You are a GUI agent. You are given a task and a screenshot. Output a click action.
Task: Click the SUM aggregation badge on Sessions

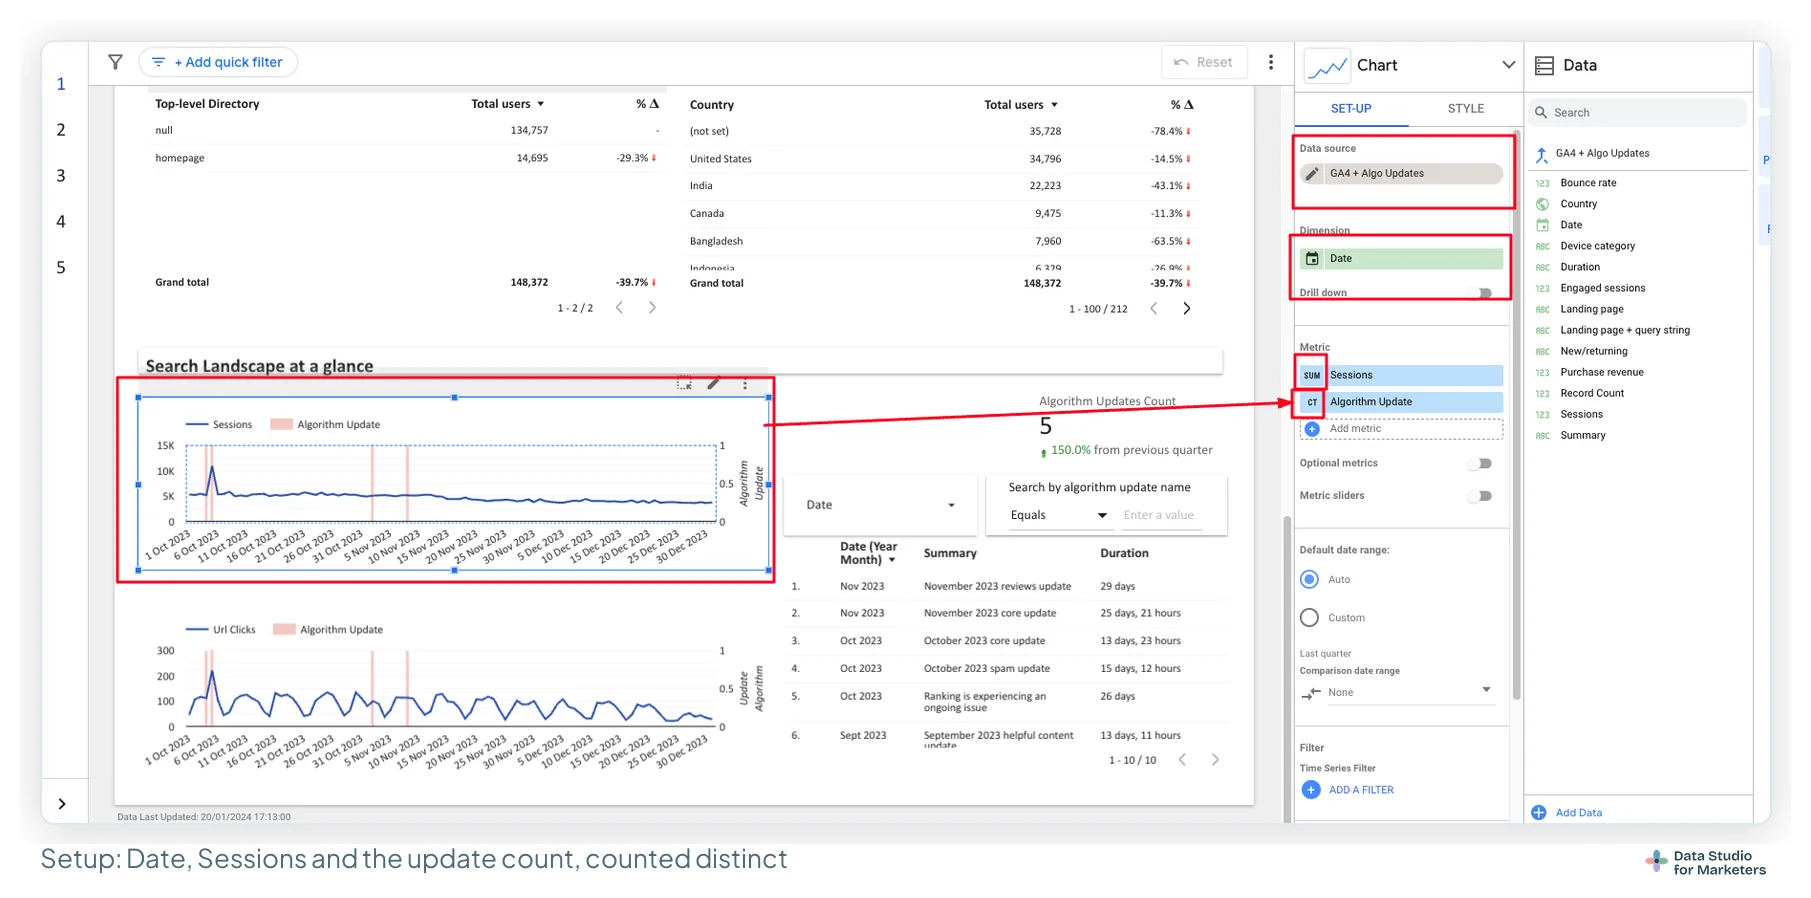(x=1312, y=375)
